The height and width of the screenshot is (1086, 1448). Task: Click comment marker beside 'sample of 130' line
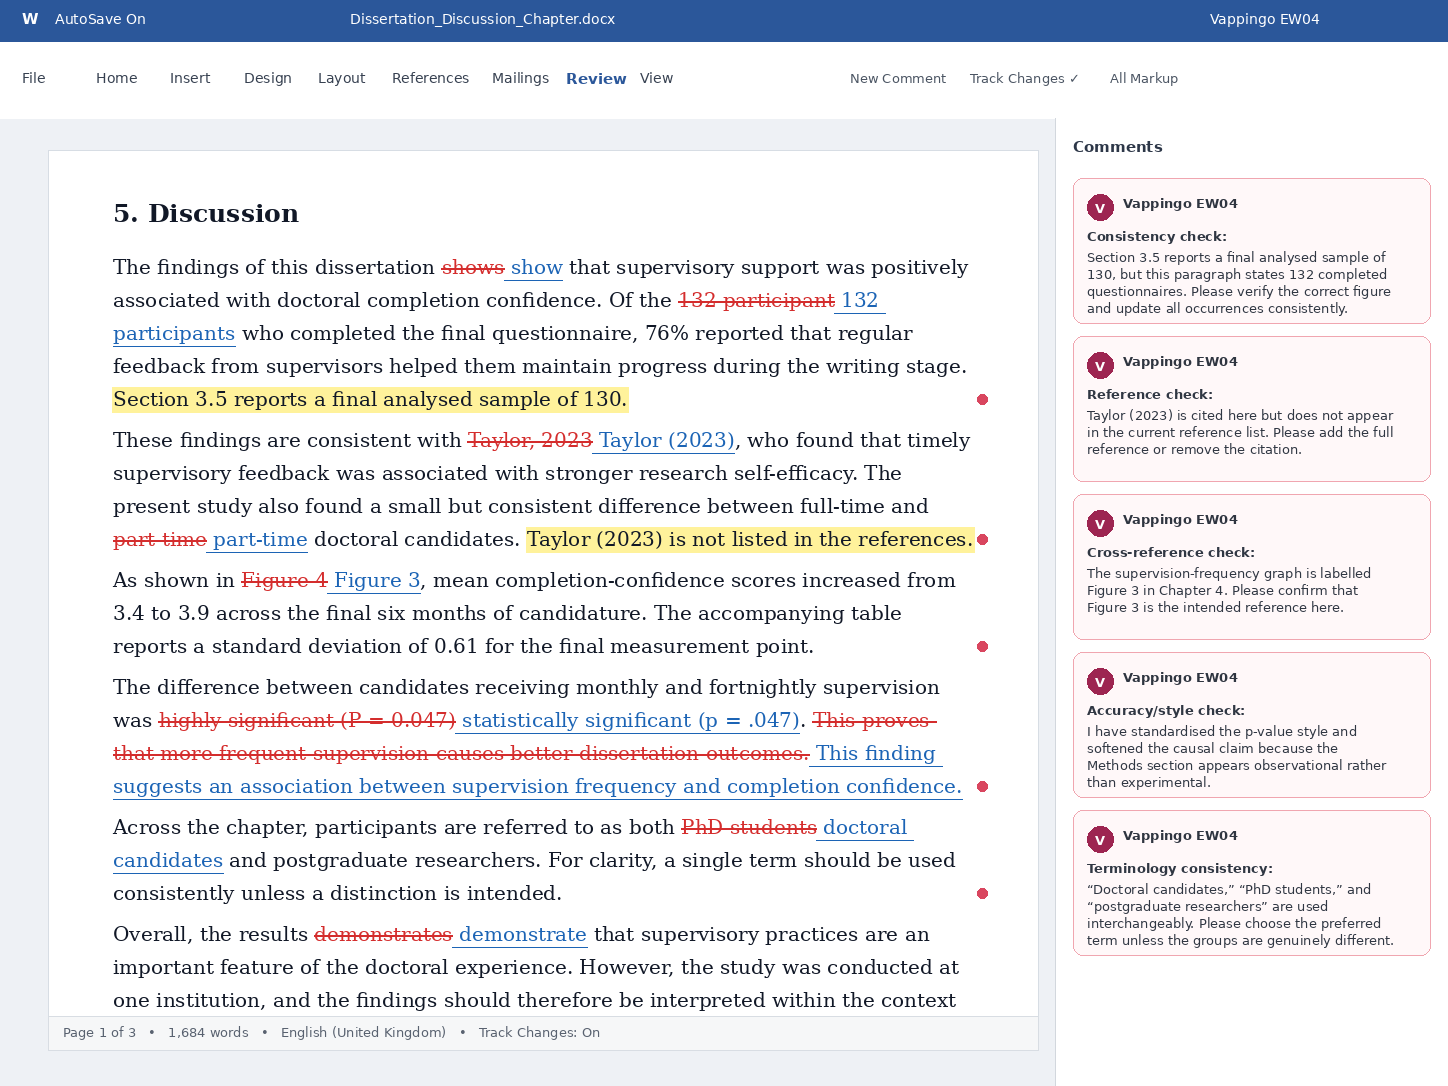coord(982,400)
